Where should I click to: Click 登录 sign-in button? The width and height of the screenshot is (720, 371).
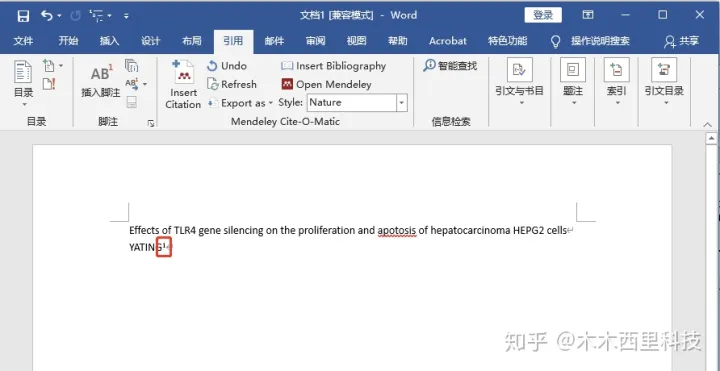click(x=543, y=15)
